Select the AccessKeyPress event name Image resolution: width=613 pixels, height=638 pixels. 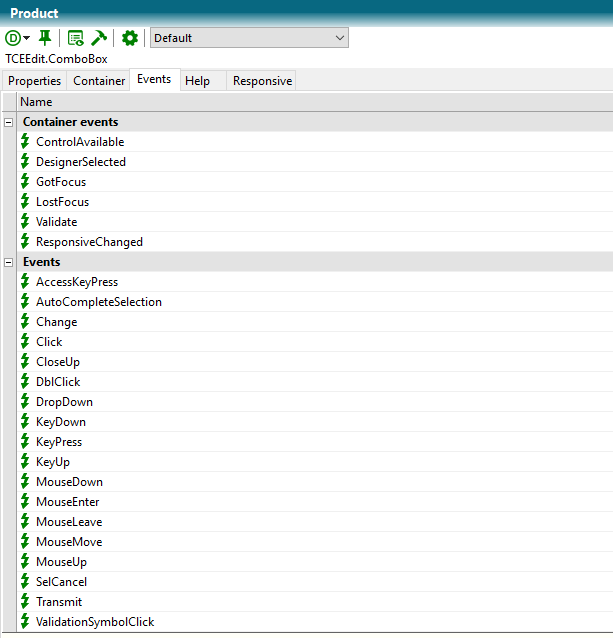coord(77,282)
